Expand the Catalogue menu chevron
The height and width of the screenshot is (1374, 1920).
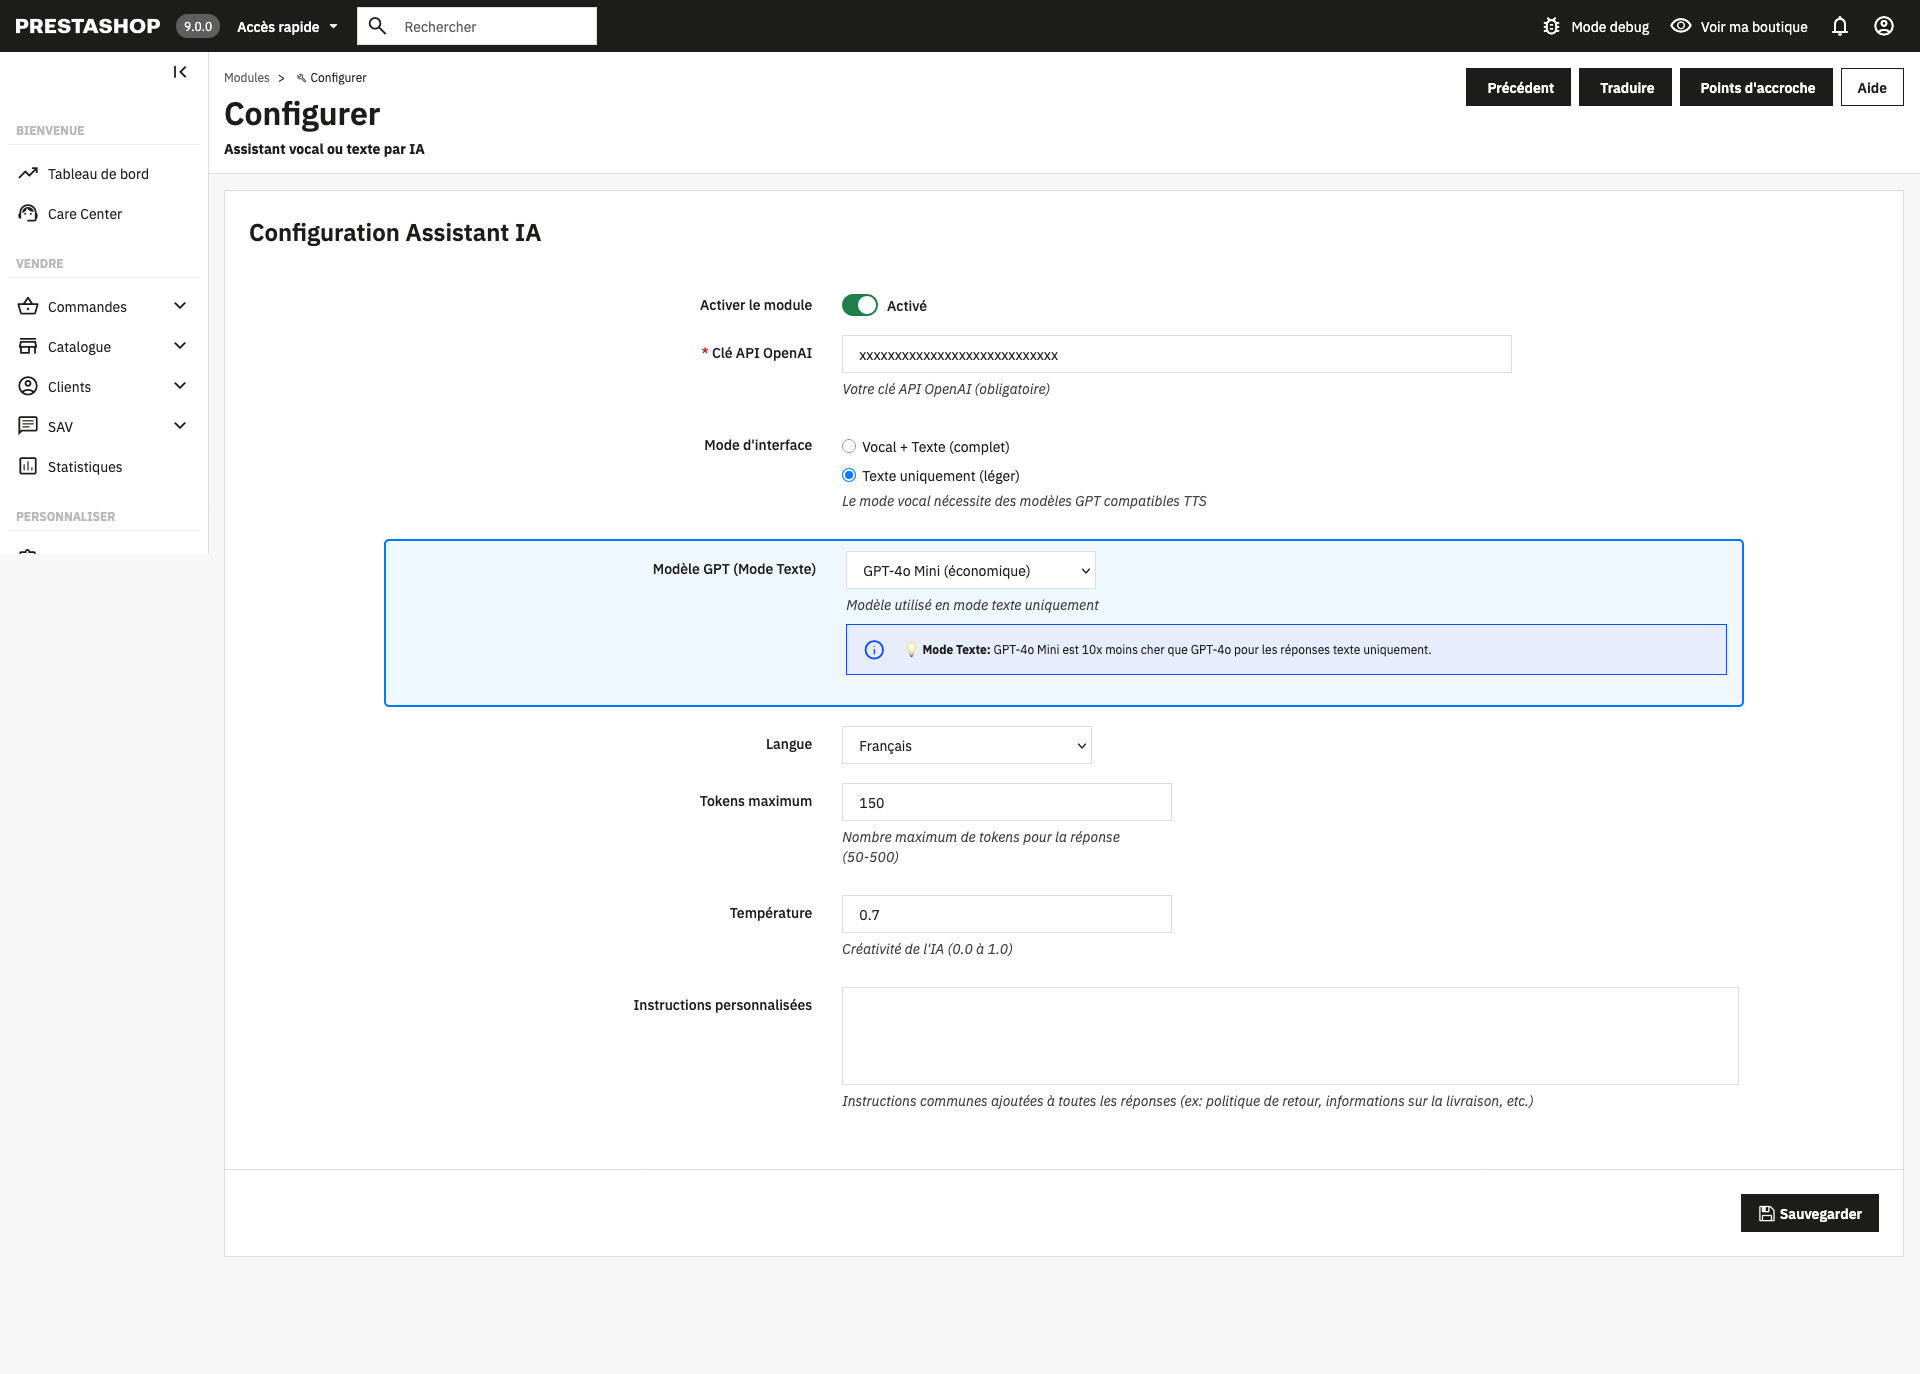[180, 346]
